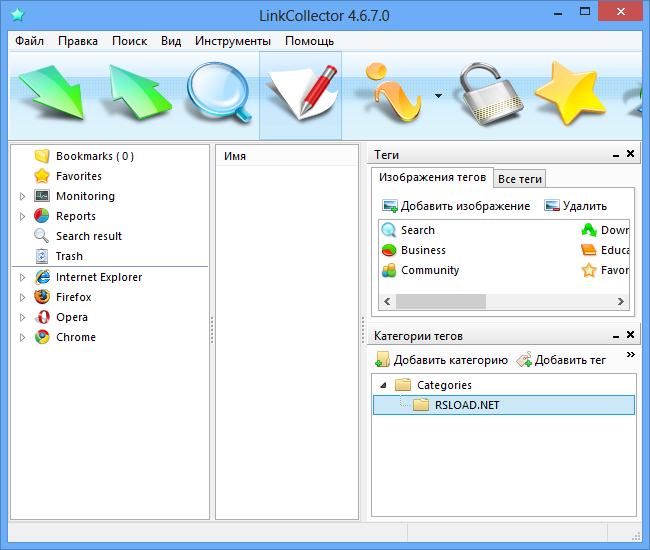
Task: Select the Categories root folder
Action: click(x=434, y=385)
